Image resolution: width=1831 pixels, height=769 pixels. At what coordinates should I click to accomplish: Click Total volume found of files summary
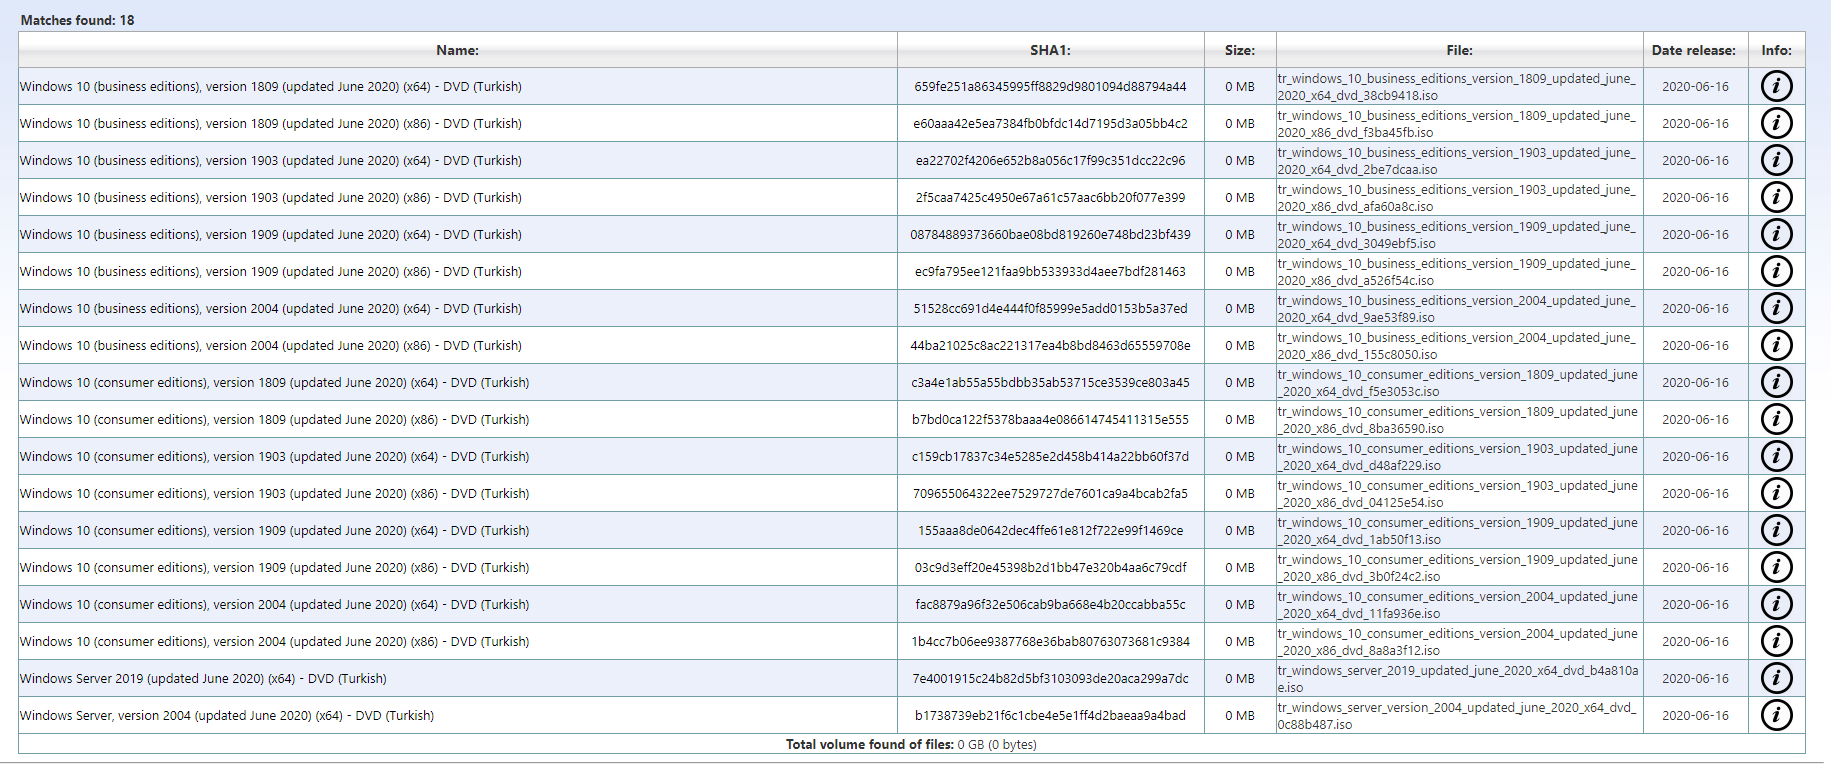[911, 744]
